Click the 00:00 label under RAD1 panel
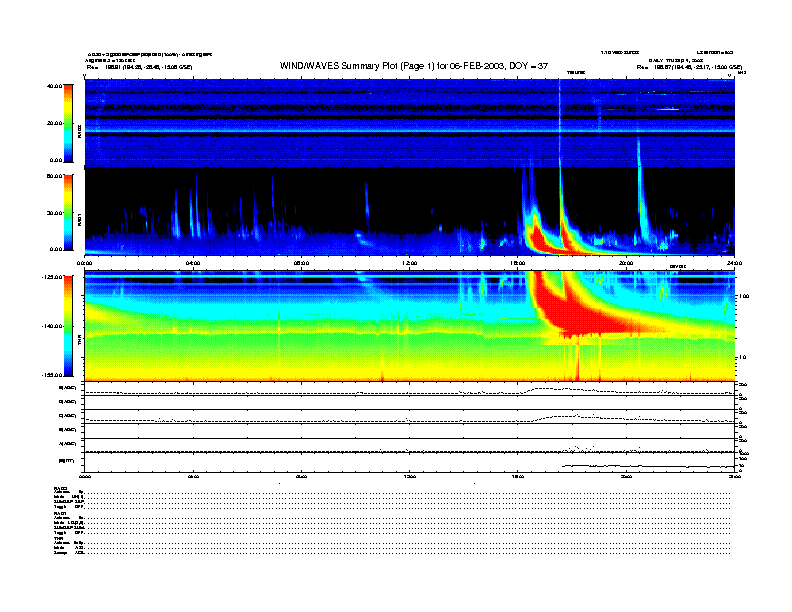The width and height of the screenshot is (792, 612). (85, 263)
